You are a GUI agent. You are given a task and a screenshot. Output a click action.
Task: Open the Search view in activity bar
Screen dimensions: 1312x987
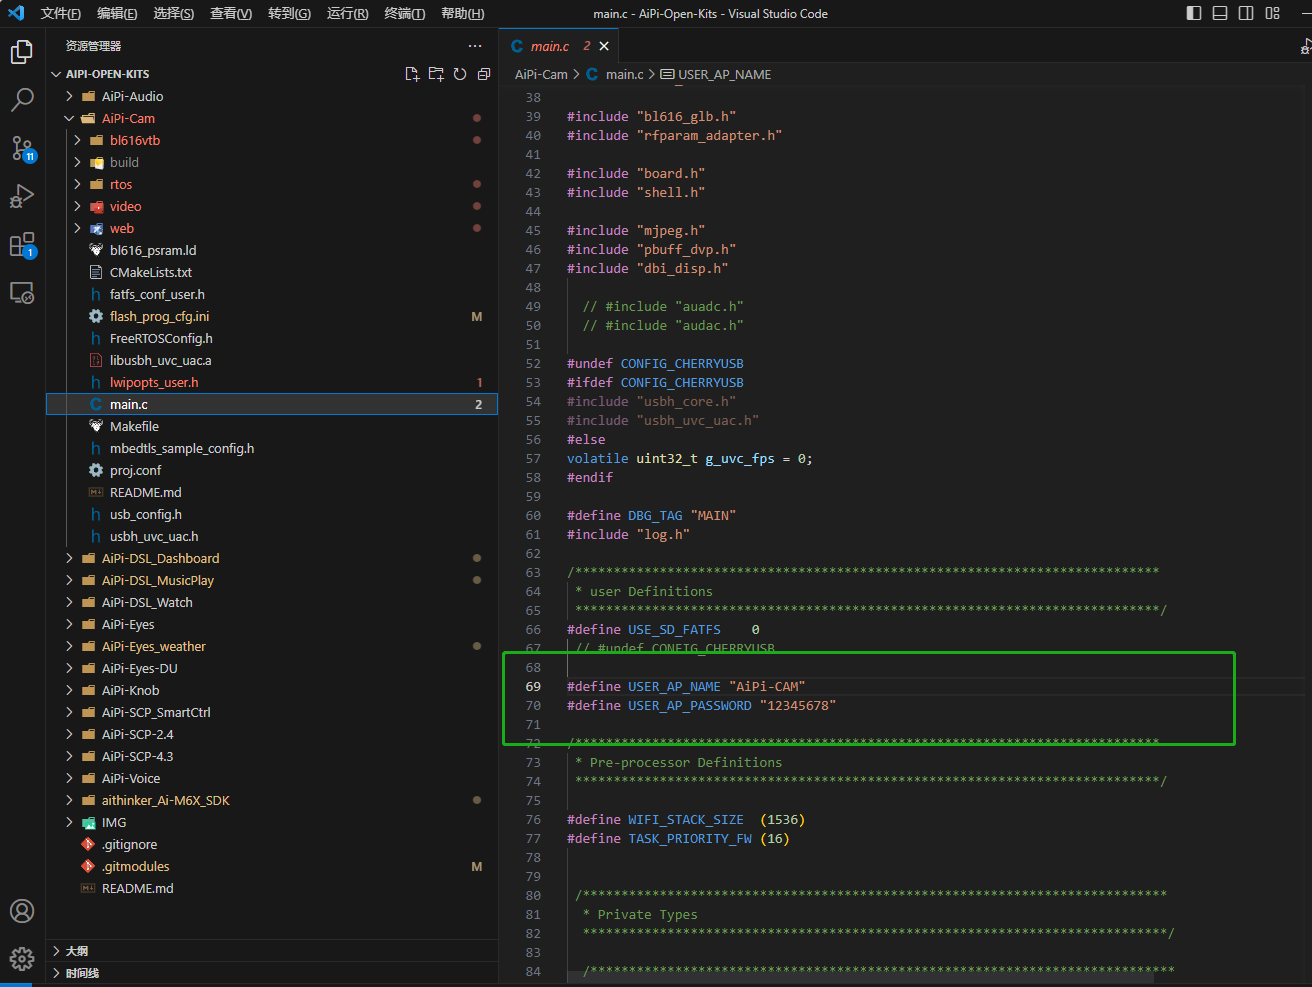(22, 100)
